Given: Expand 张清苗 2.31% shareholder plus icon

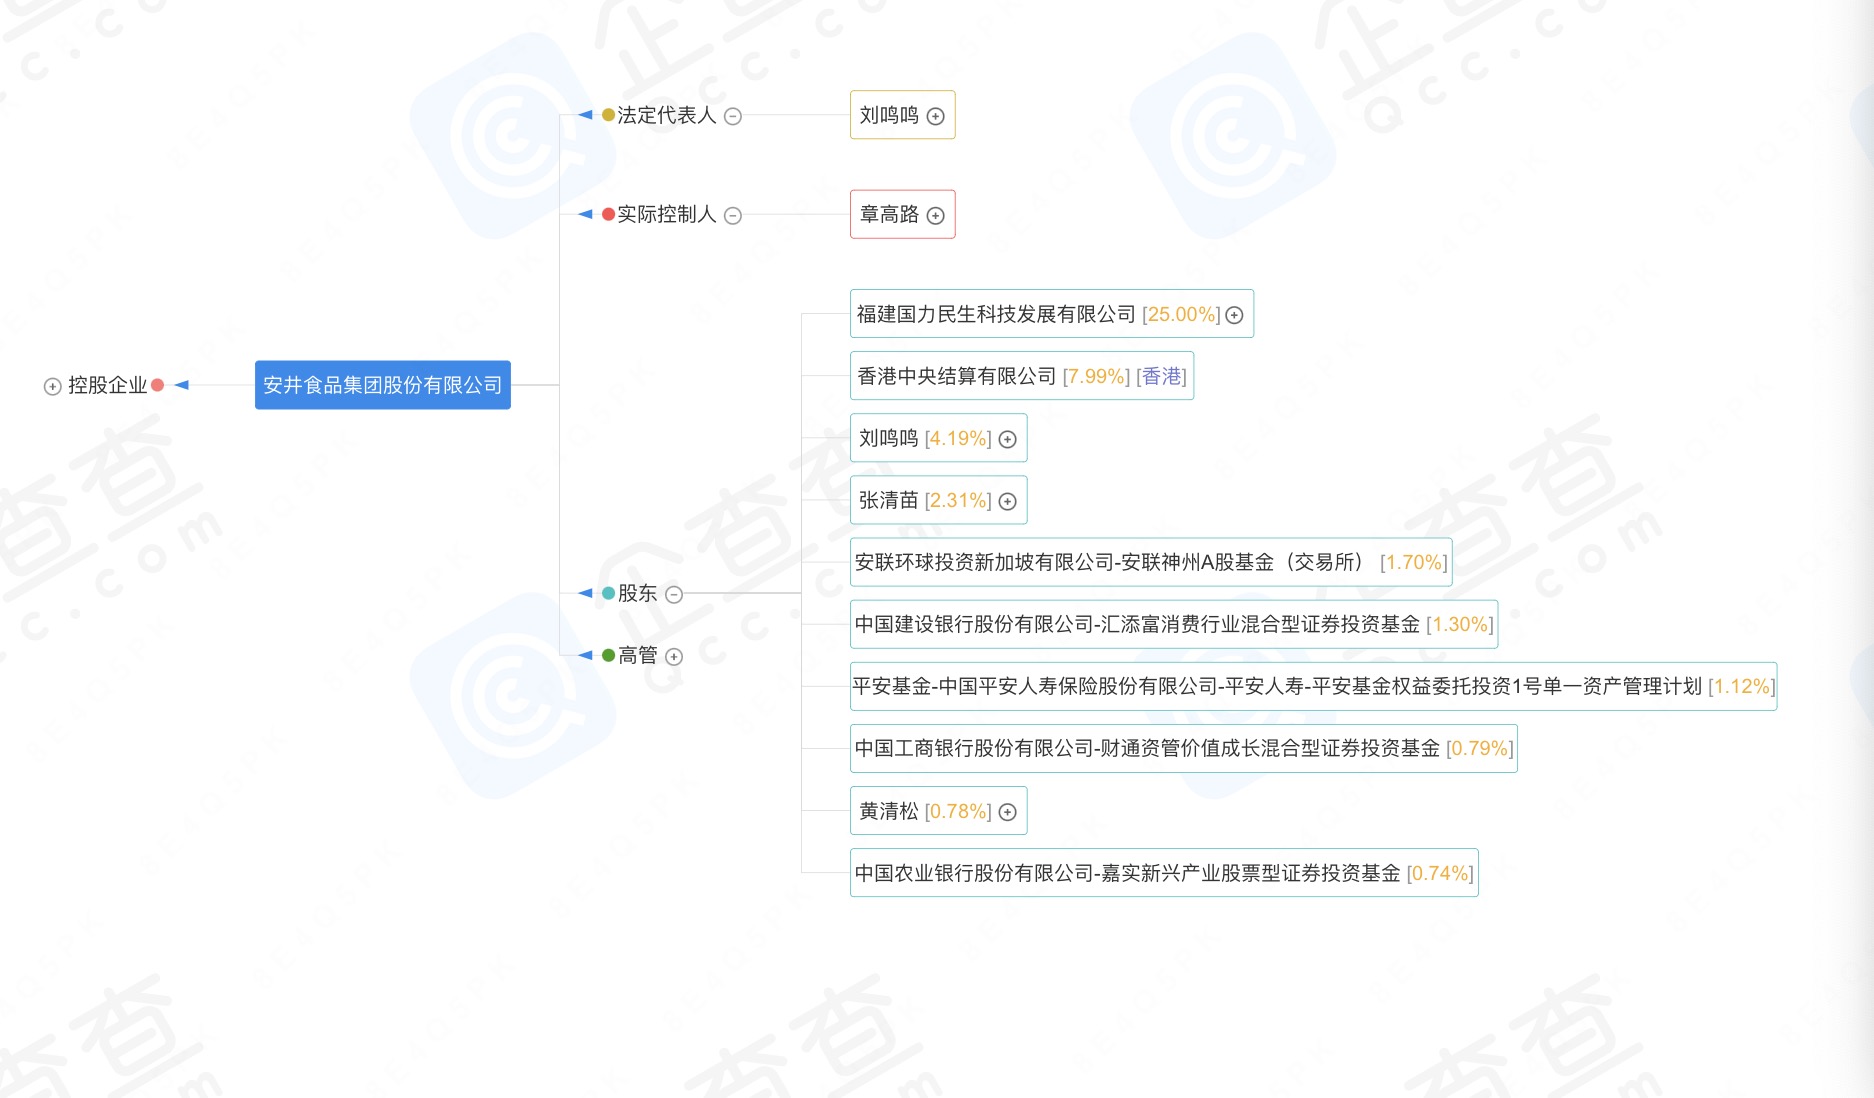Looking at the screenshot, I should [x=1008, y=501].
